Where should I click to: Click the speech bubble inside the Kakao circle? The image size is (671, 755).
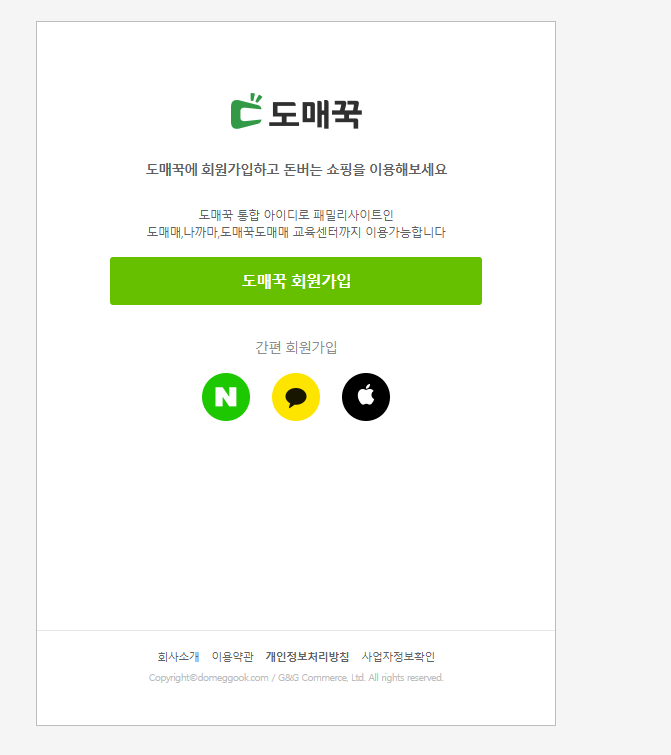(296, 398)
